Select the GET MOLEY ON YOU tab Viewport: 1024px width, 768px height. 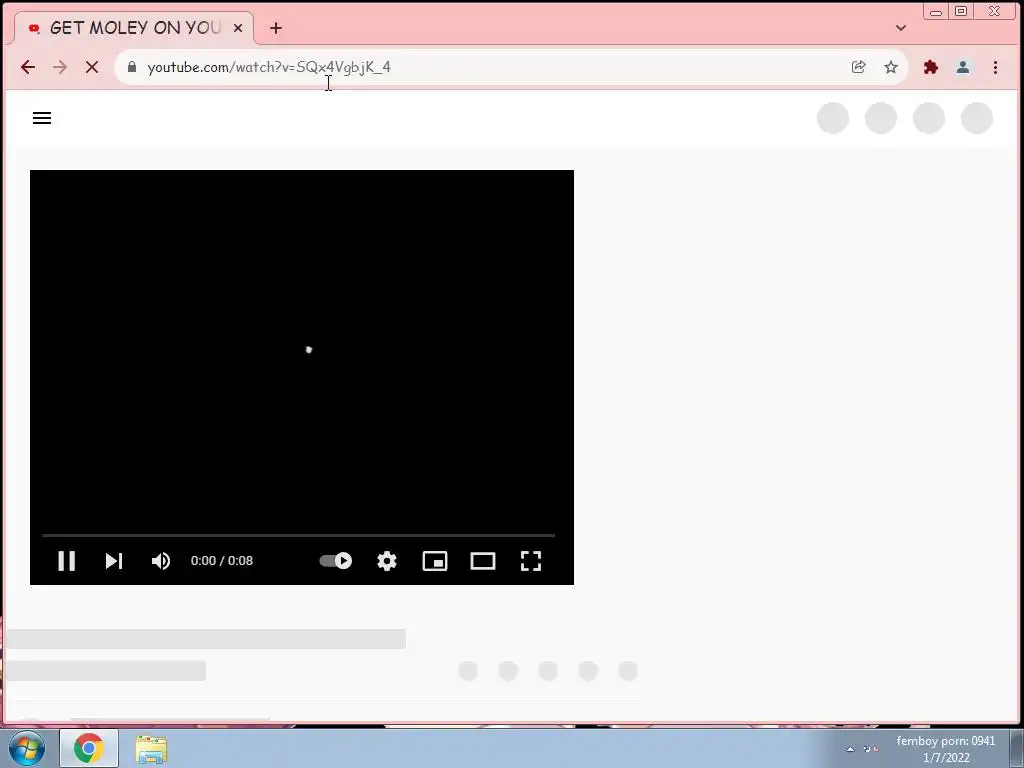(134, 27)
